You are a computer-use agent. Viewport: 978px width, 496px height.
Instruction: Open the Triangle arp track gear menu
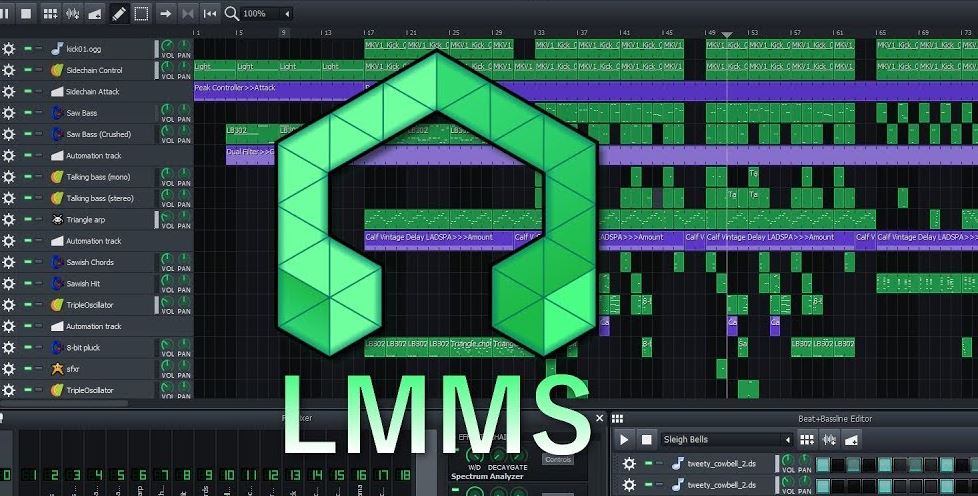[x=8, y=220]
